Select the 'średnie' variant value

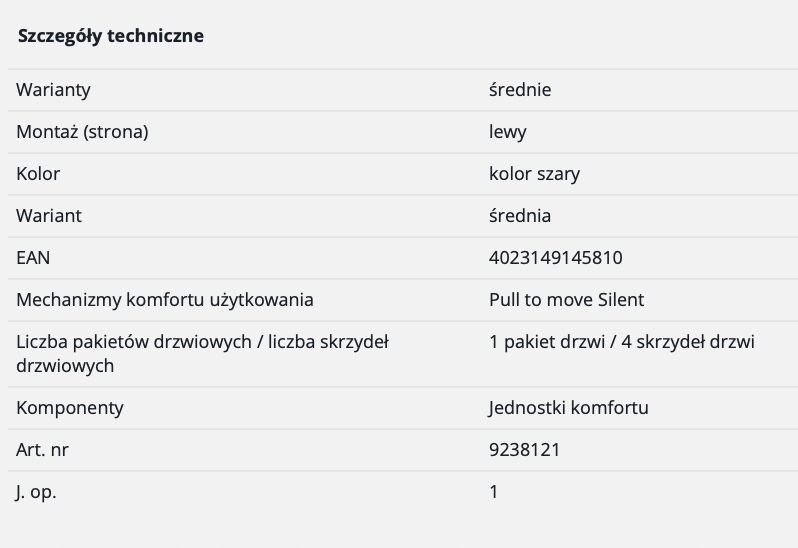[520, 90]
